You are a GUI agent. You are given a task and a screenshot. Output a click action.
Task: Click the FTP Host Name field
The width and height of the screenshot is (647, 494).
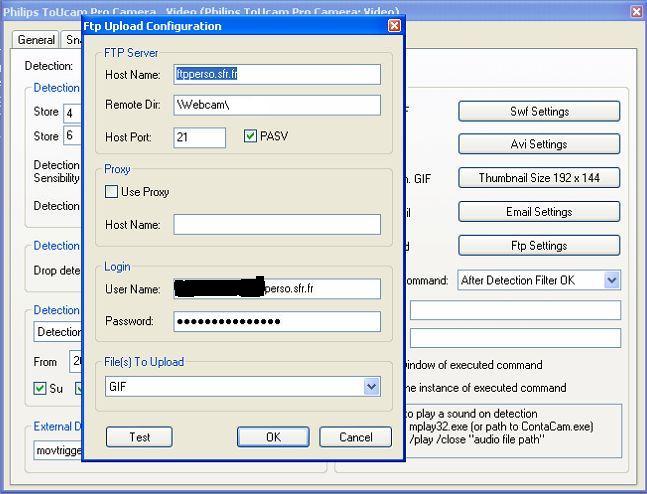(x=277, y=74)
